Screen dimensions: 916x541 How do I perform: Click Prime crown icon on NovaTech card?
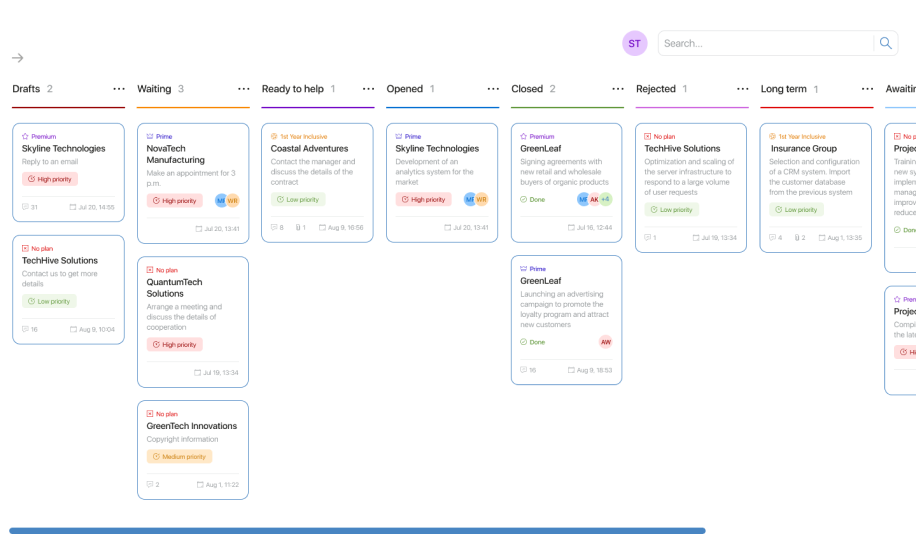coord(150,136)
